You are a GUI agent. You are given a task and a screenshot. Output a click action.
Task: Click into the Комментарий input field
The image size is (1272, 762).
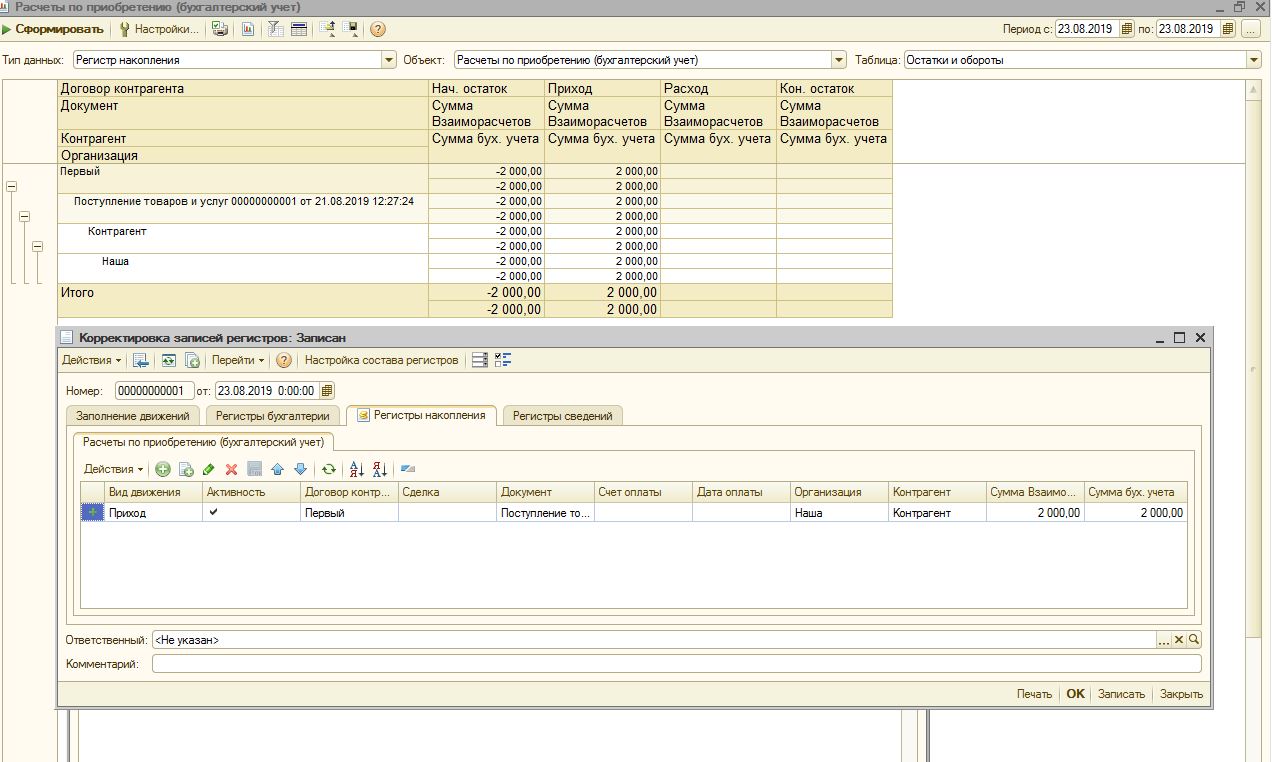(676, 664)
